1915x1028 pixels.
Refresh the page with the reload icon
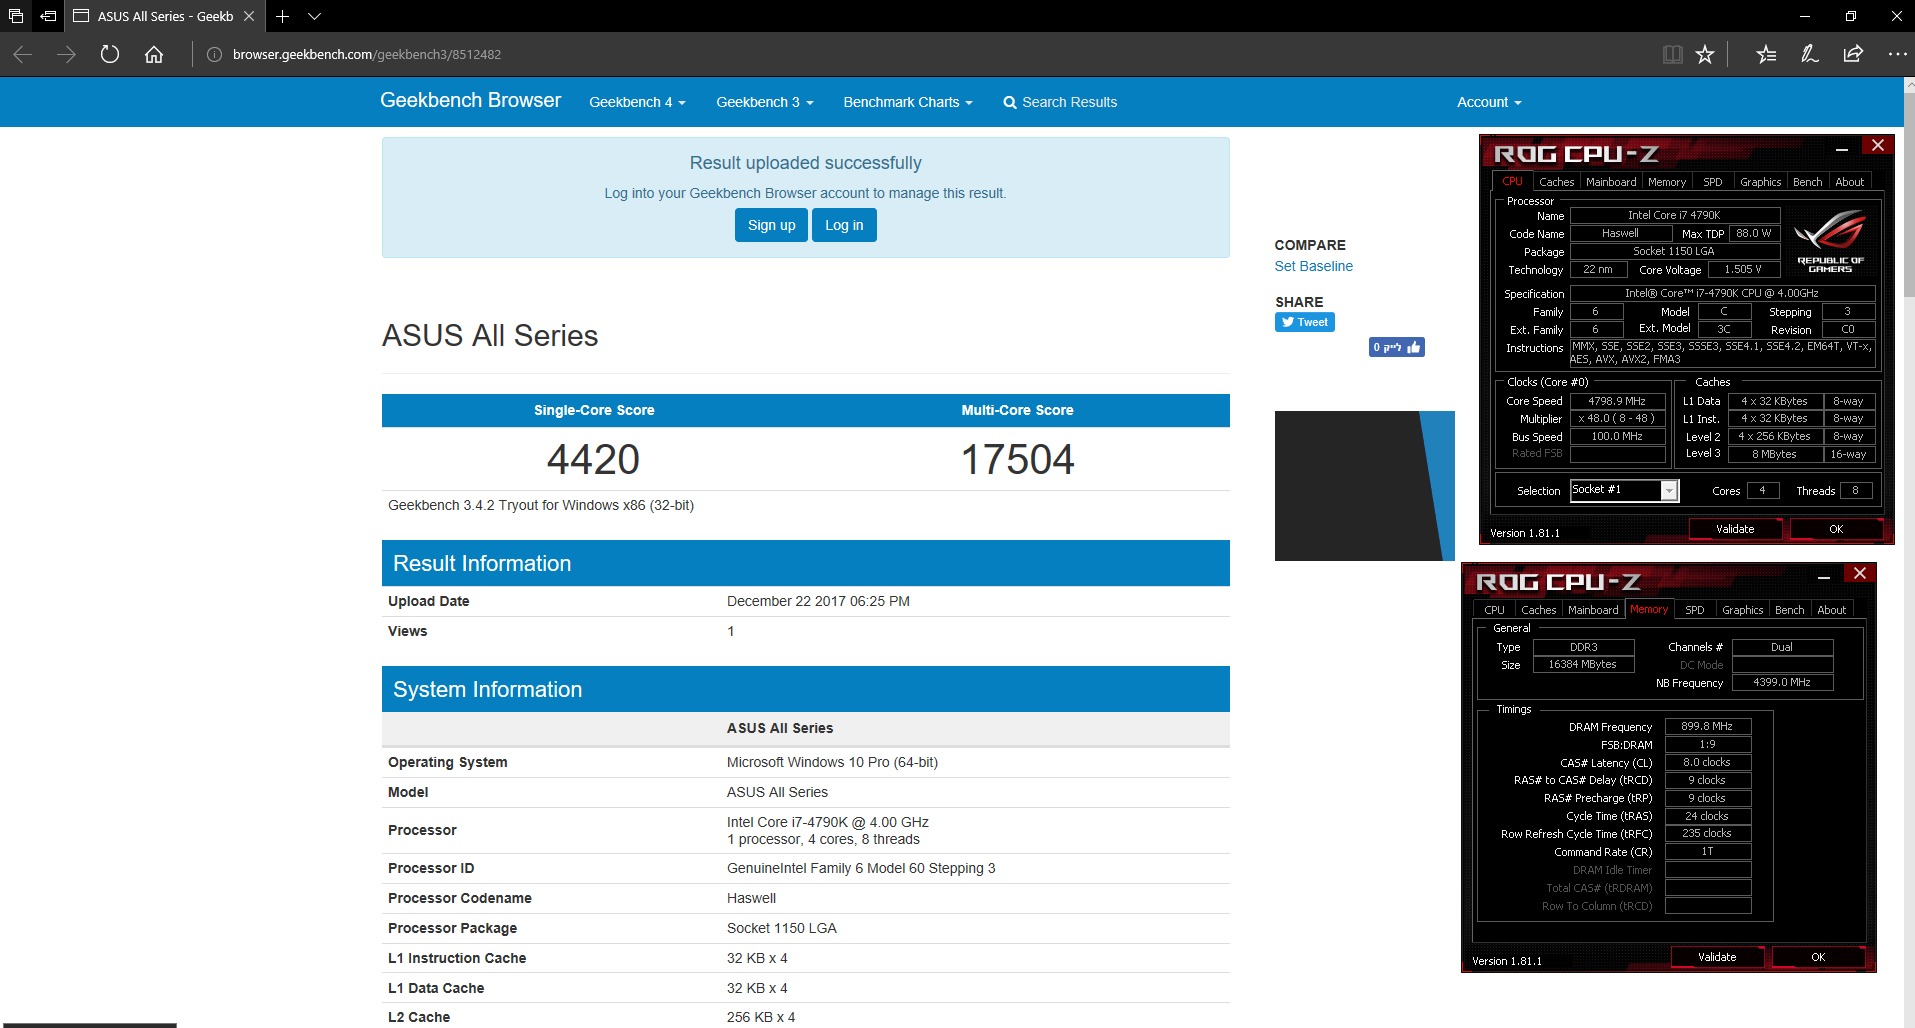pyautogui.click(x=110, y=54)
